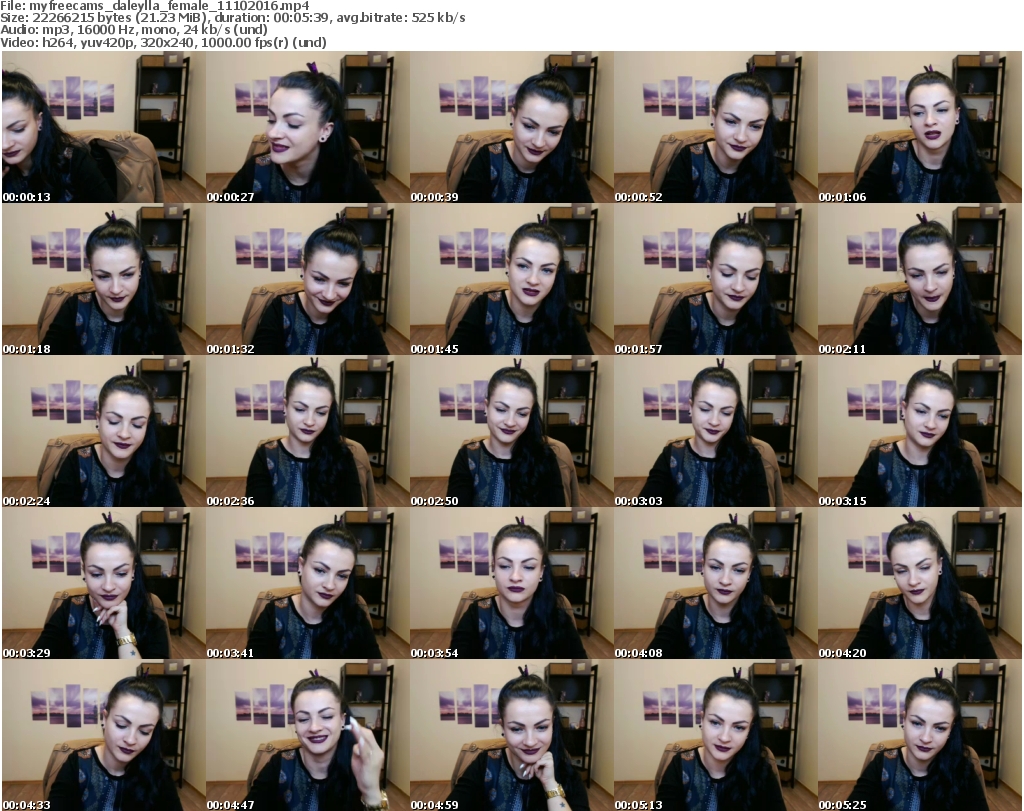Choose the thumbnail marked 00:03:41
Viewport: 1024px width, 811px height.
308,583
